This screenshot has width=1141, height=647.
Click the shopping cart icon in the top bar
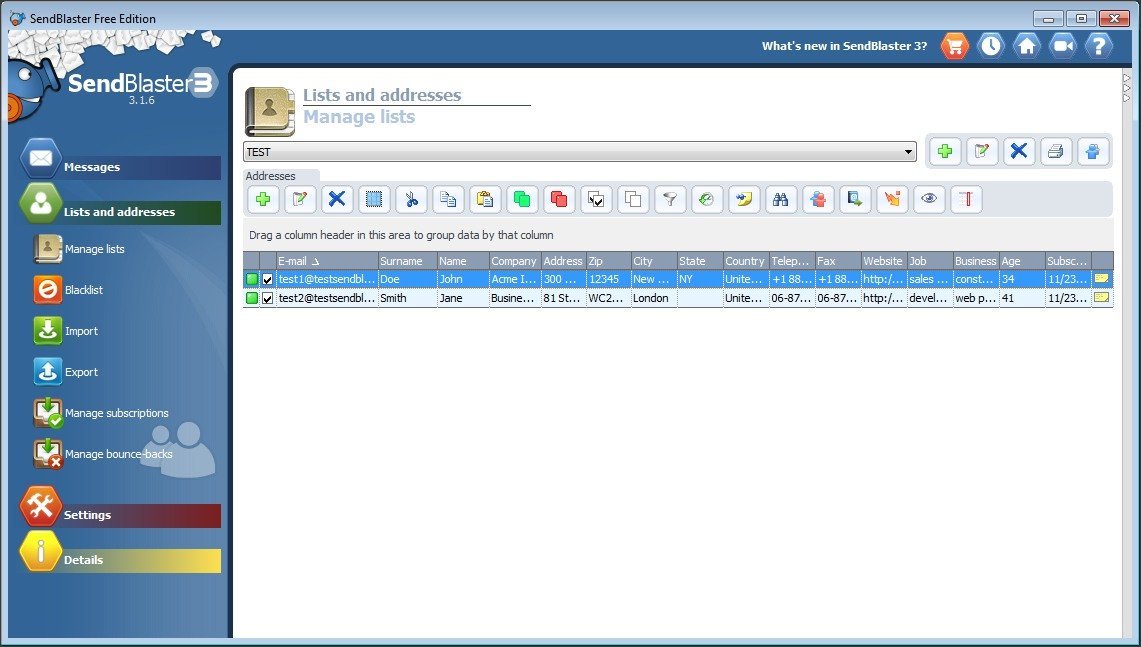(954, 45)
